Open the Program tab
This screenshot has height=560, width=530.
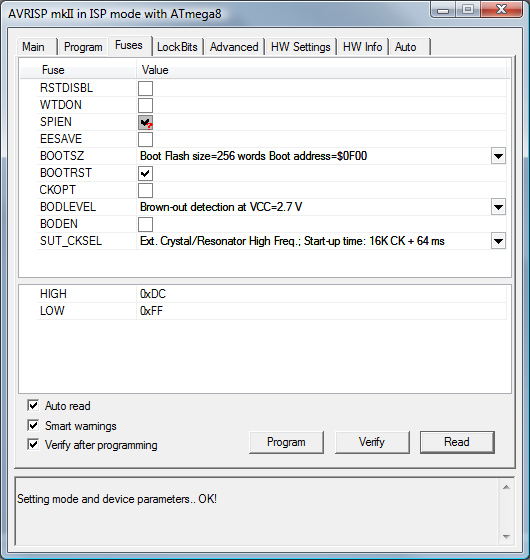point(83,47)
